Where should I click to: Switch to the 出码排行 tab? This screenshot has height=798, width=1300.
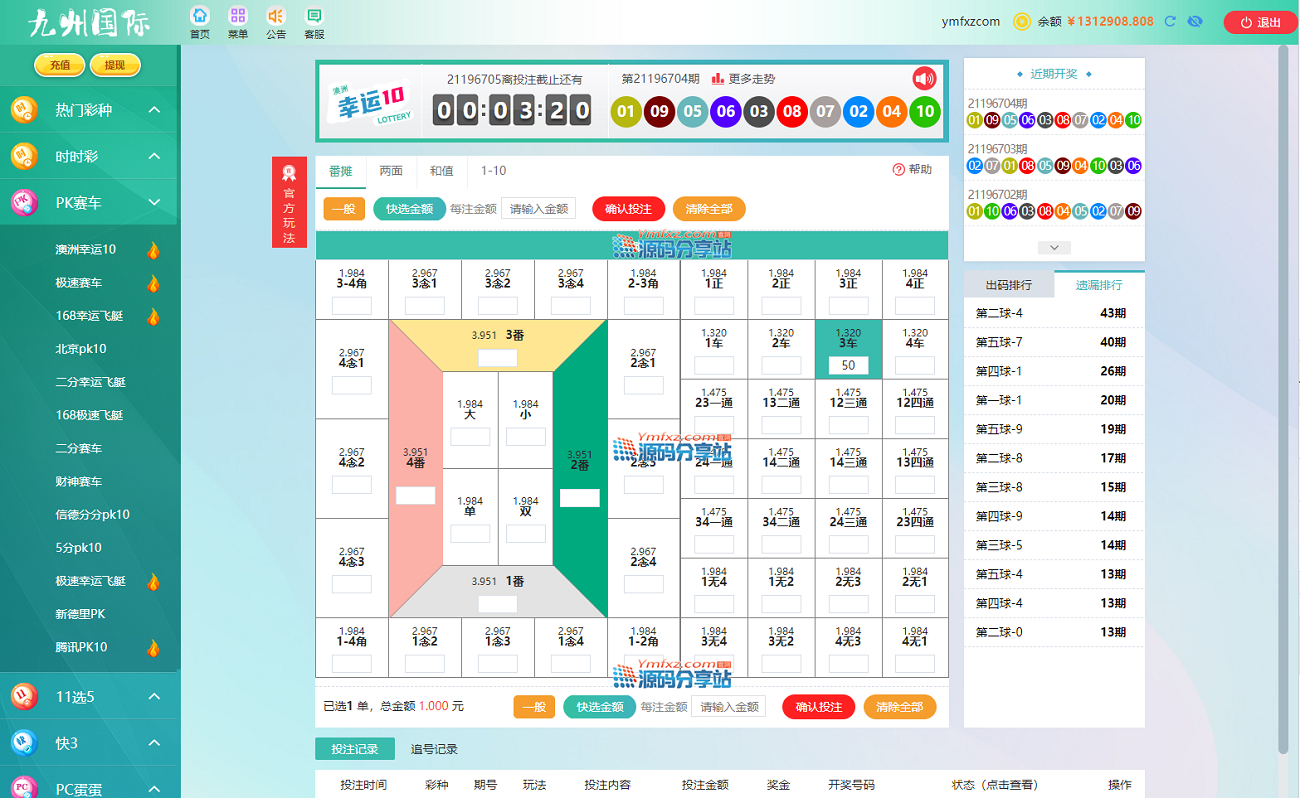click(1008, 285)
